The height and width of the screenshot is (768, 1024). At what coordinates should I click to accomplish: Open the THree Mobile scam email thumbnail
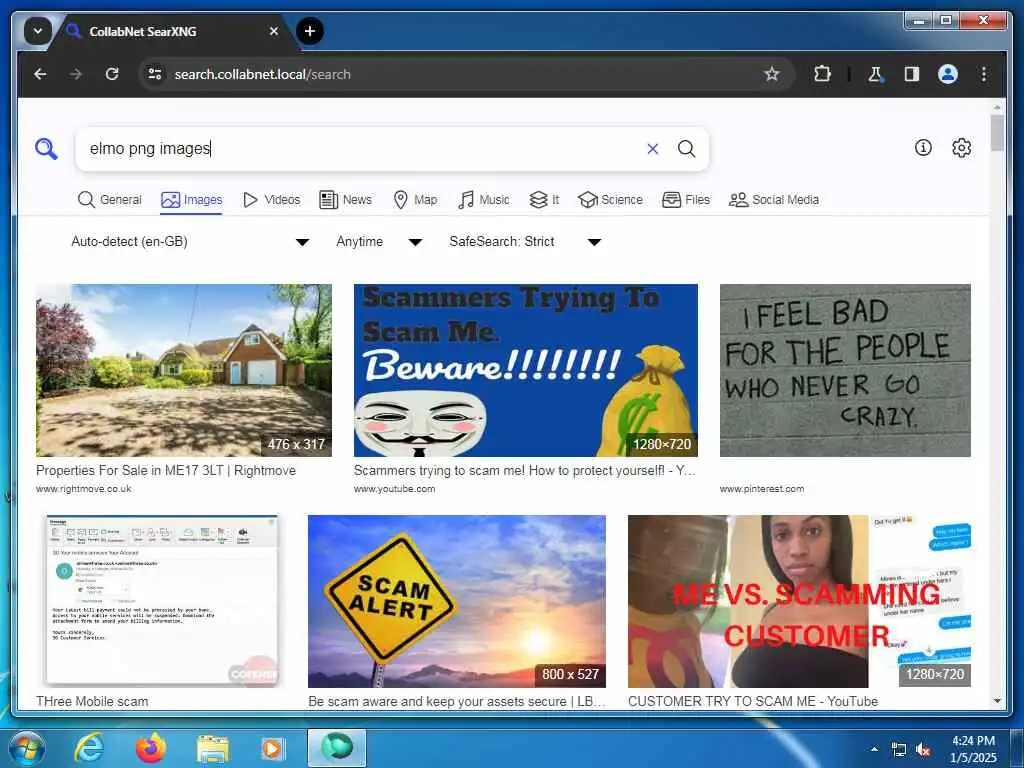tap(162, 601)
